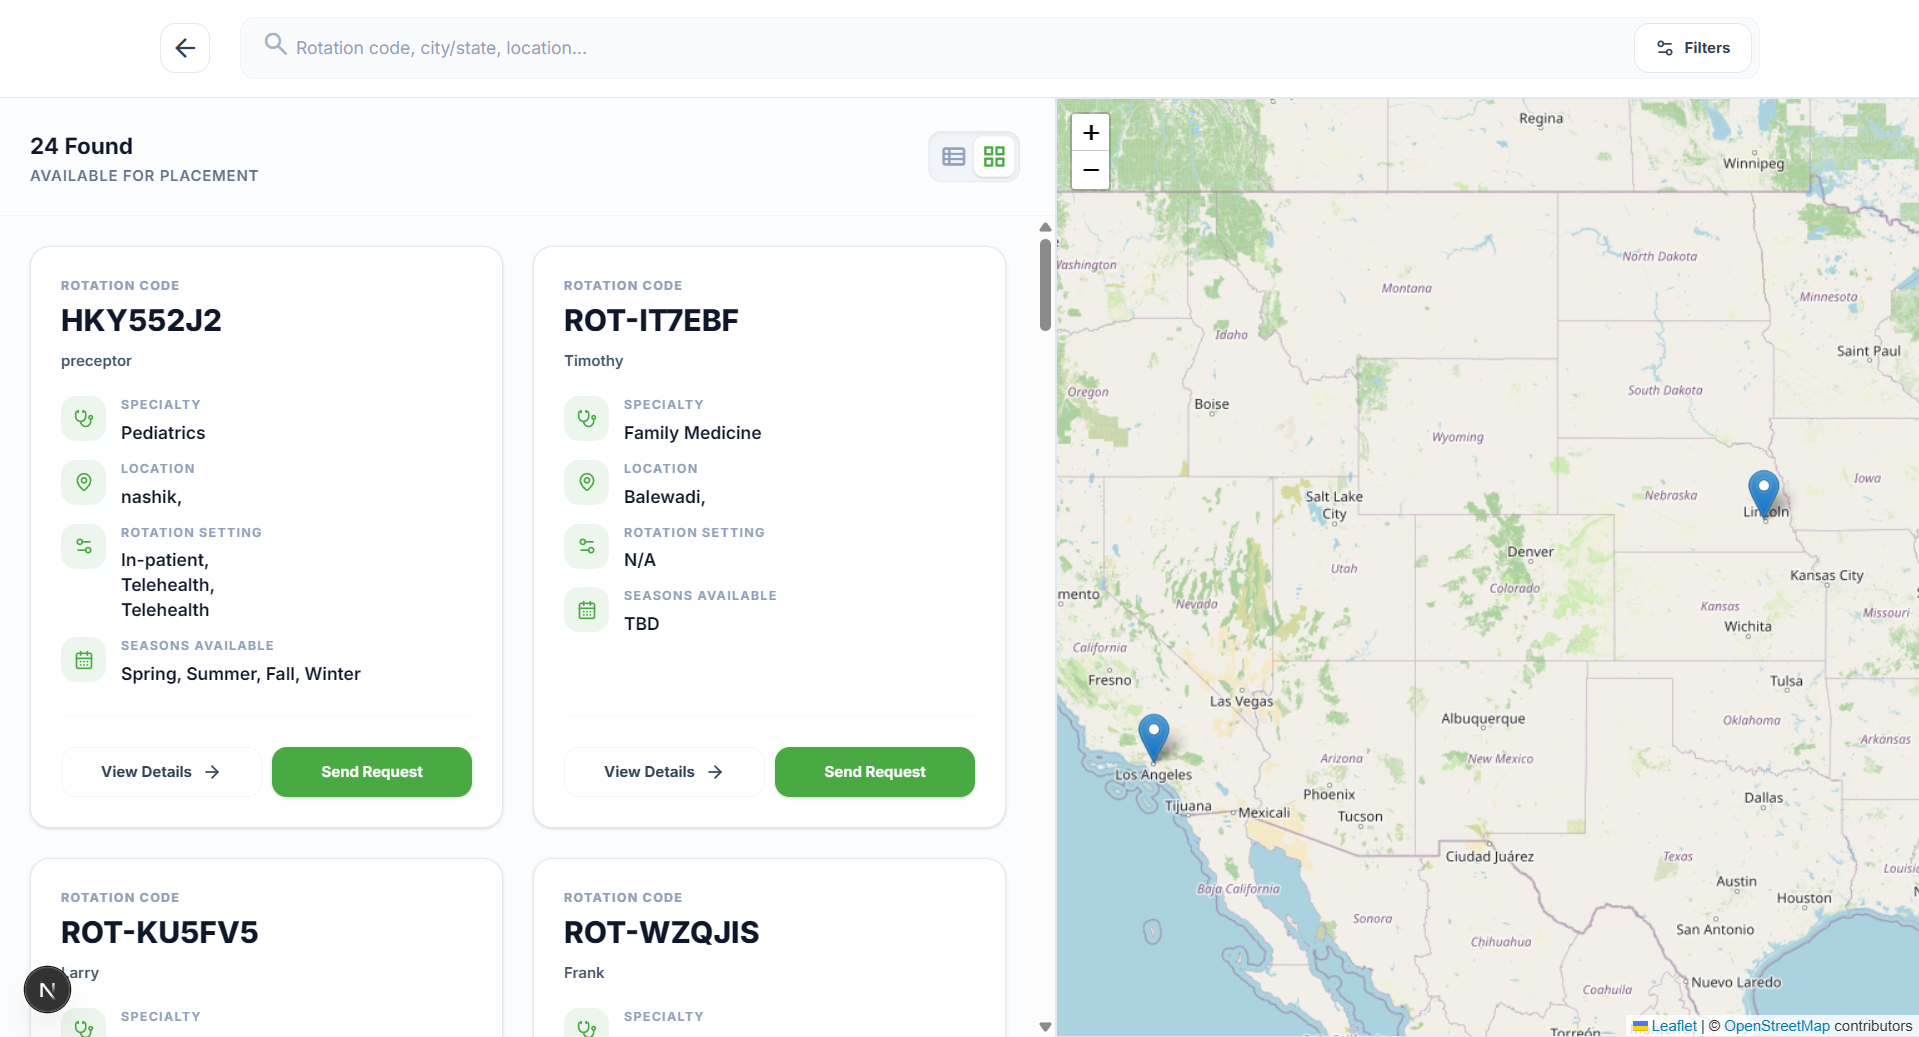This screenshot has width=1919, height=1037.
Task: Click location pin icon on ROT-IT7EBF card
Action: pos(587,483)
